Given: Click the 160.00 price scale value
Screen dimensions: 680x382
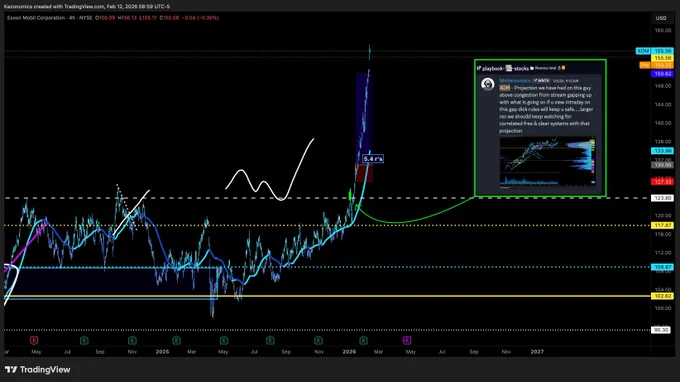Looking at the screenshot, I should (663, 30).
